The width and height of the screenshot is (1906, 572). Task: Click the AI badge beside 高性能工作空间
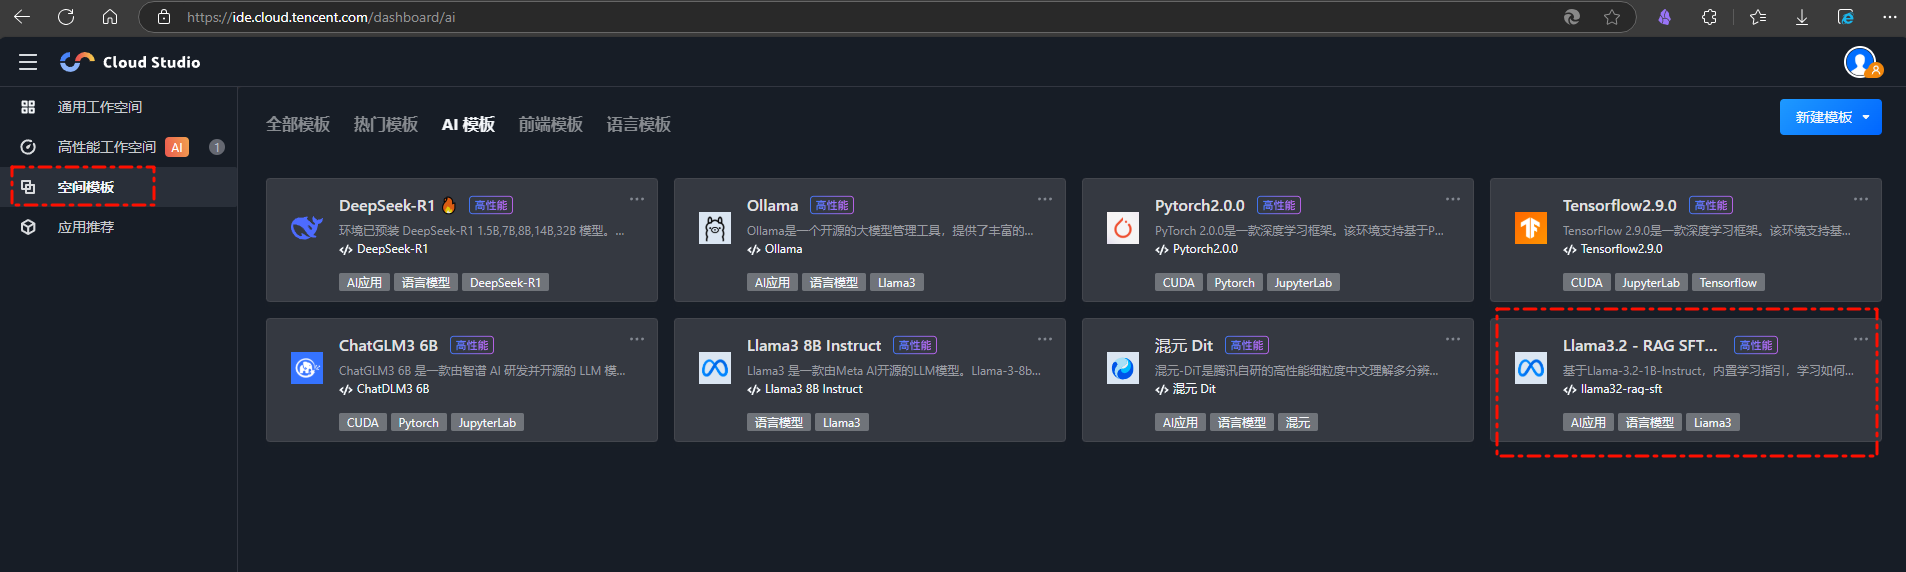point(177,147)
